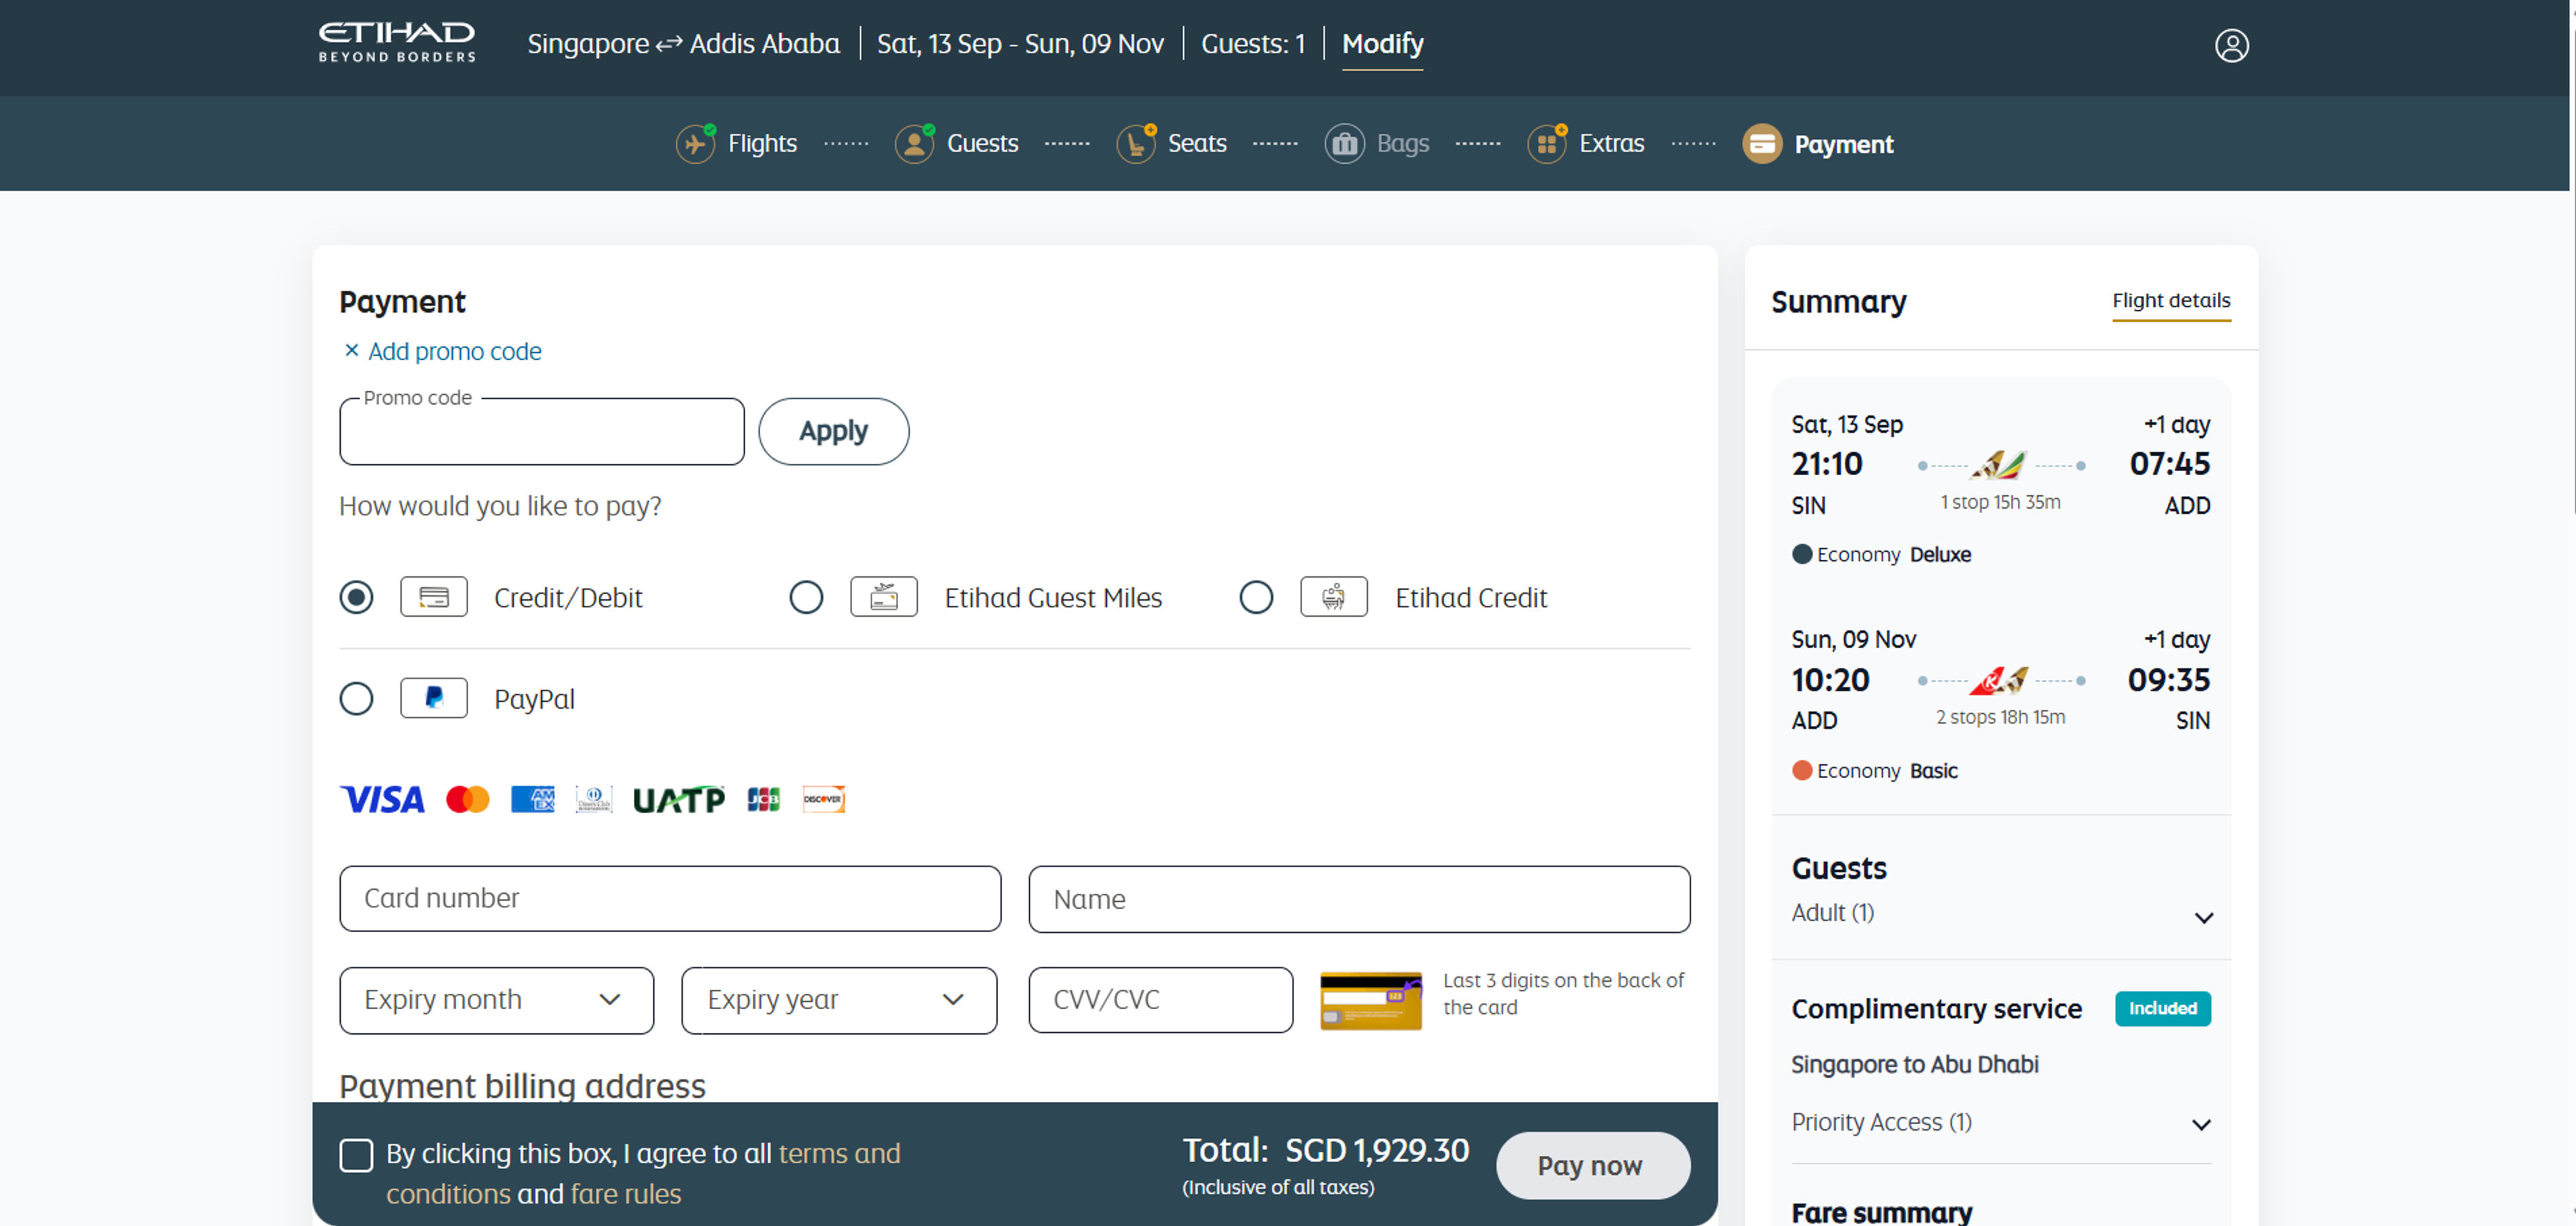Focus the cardholder Name field
Viewport: 2576px width, 1226px height.
(1359, 899)
